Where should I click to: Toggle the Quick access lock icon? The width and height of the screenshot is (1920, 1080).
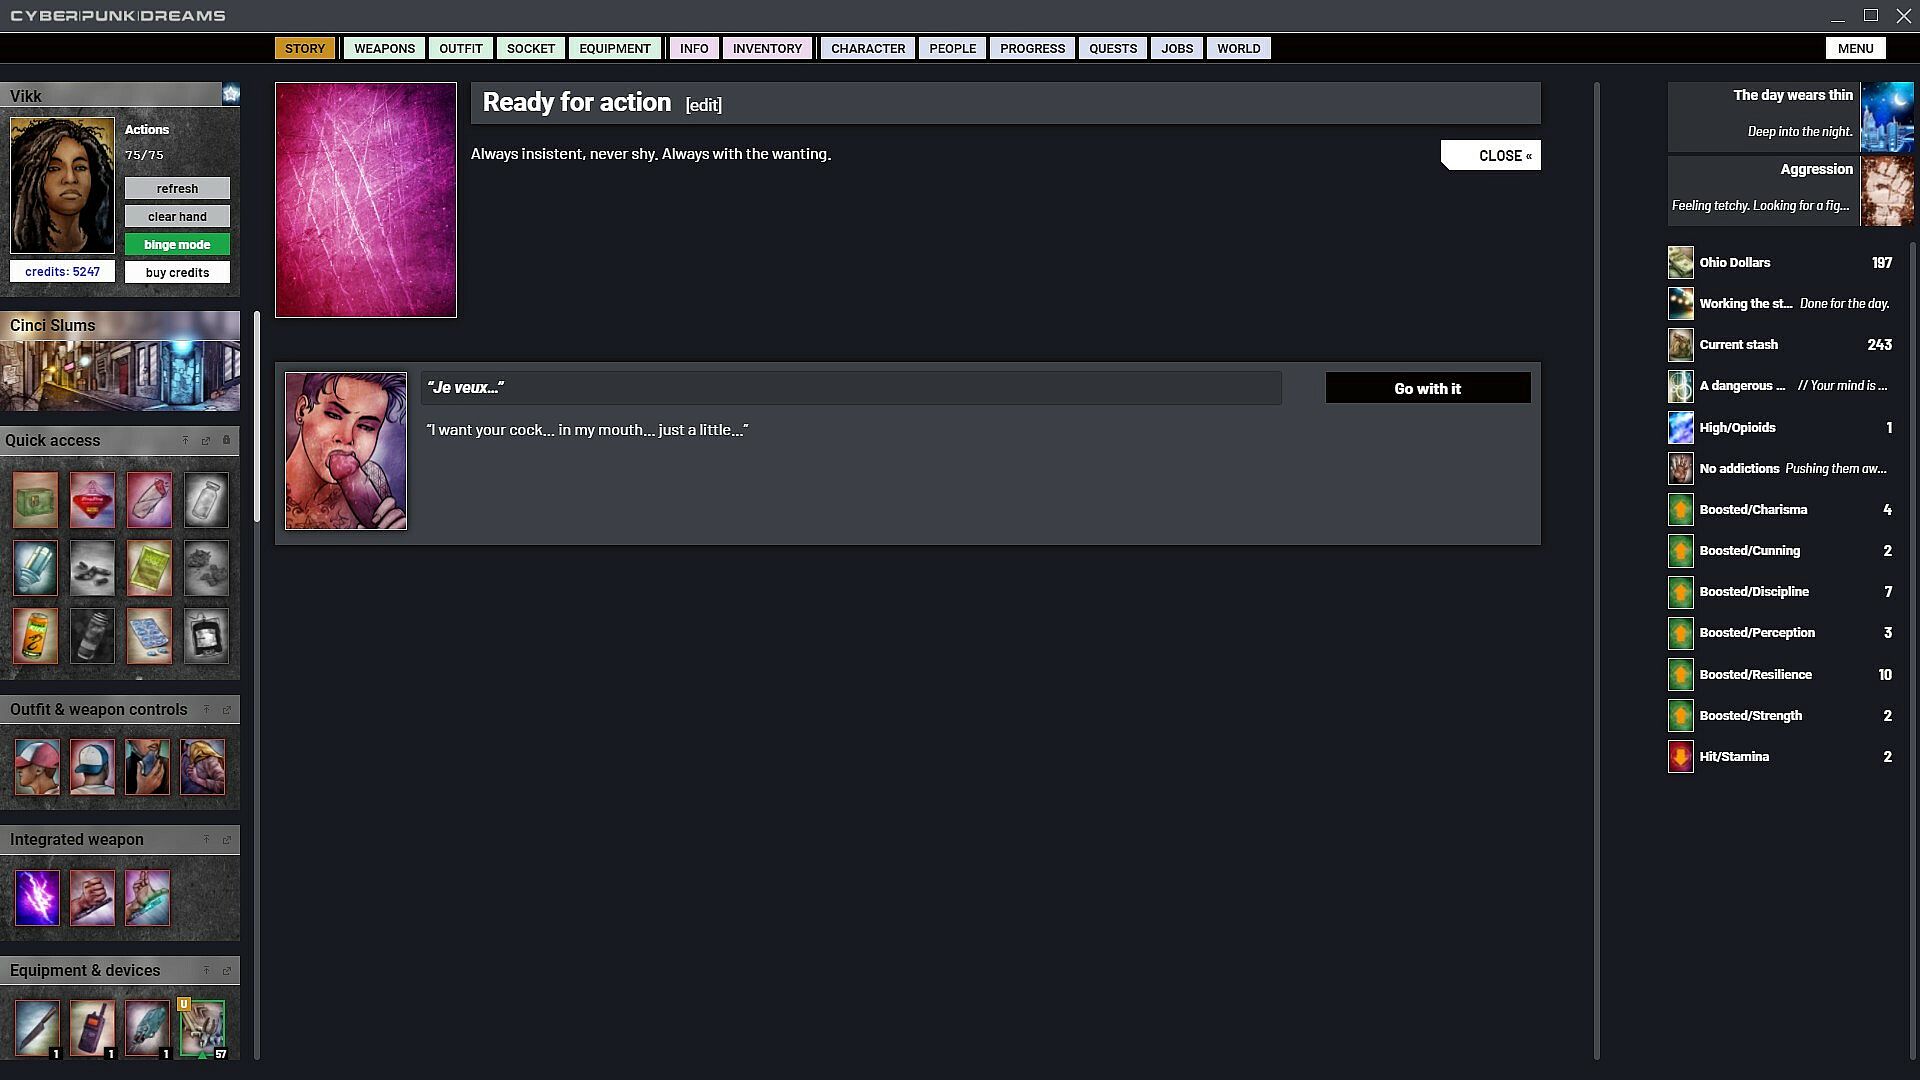tap(226, 441)
